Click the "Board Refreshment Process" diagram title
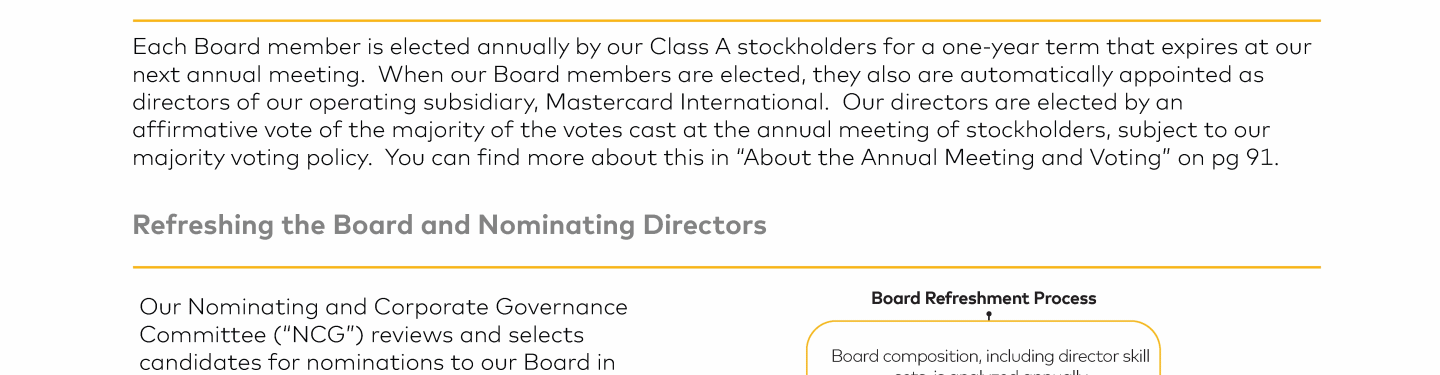The width and height of the screenshot is (1440, 375). pos(983,298)
